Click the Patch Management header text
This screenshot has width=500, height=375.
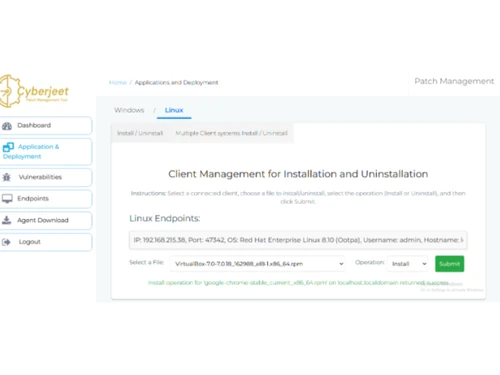coord(454,81)
